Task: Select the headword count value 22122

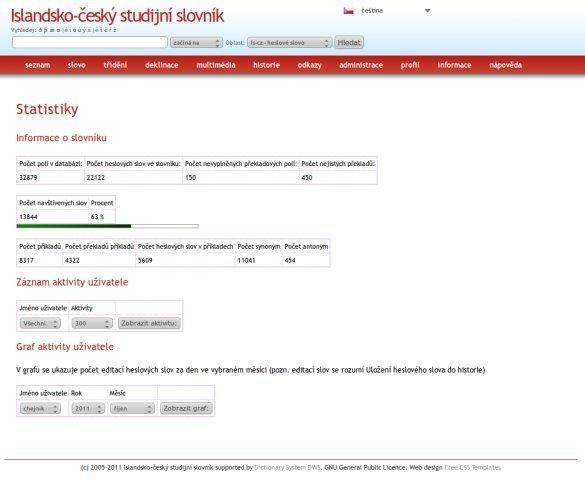Action: click(x=96, y=178)
